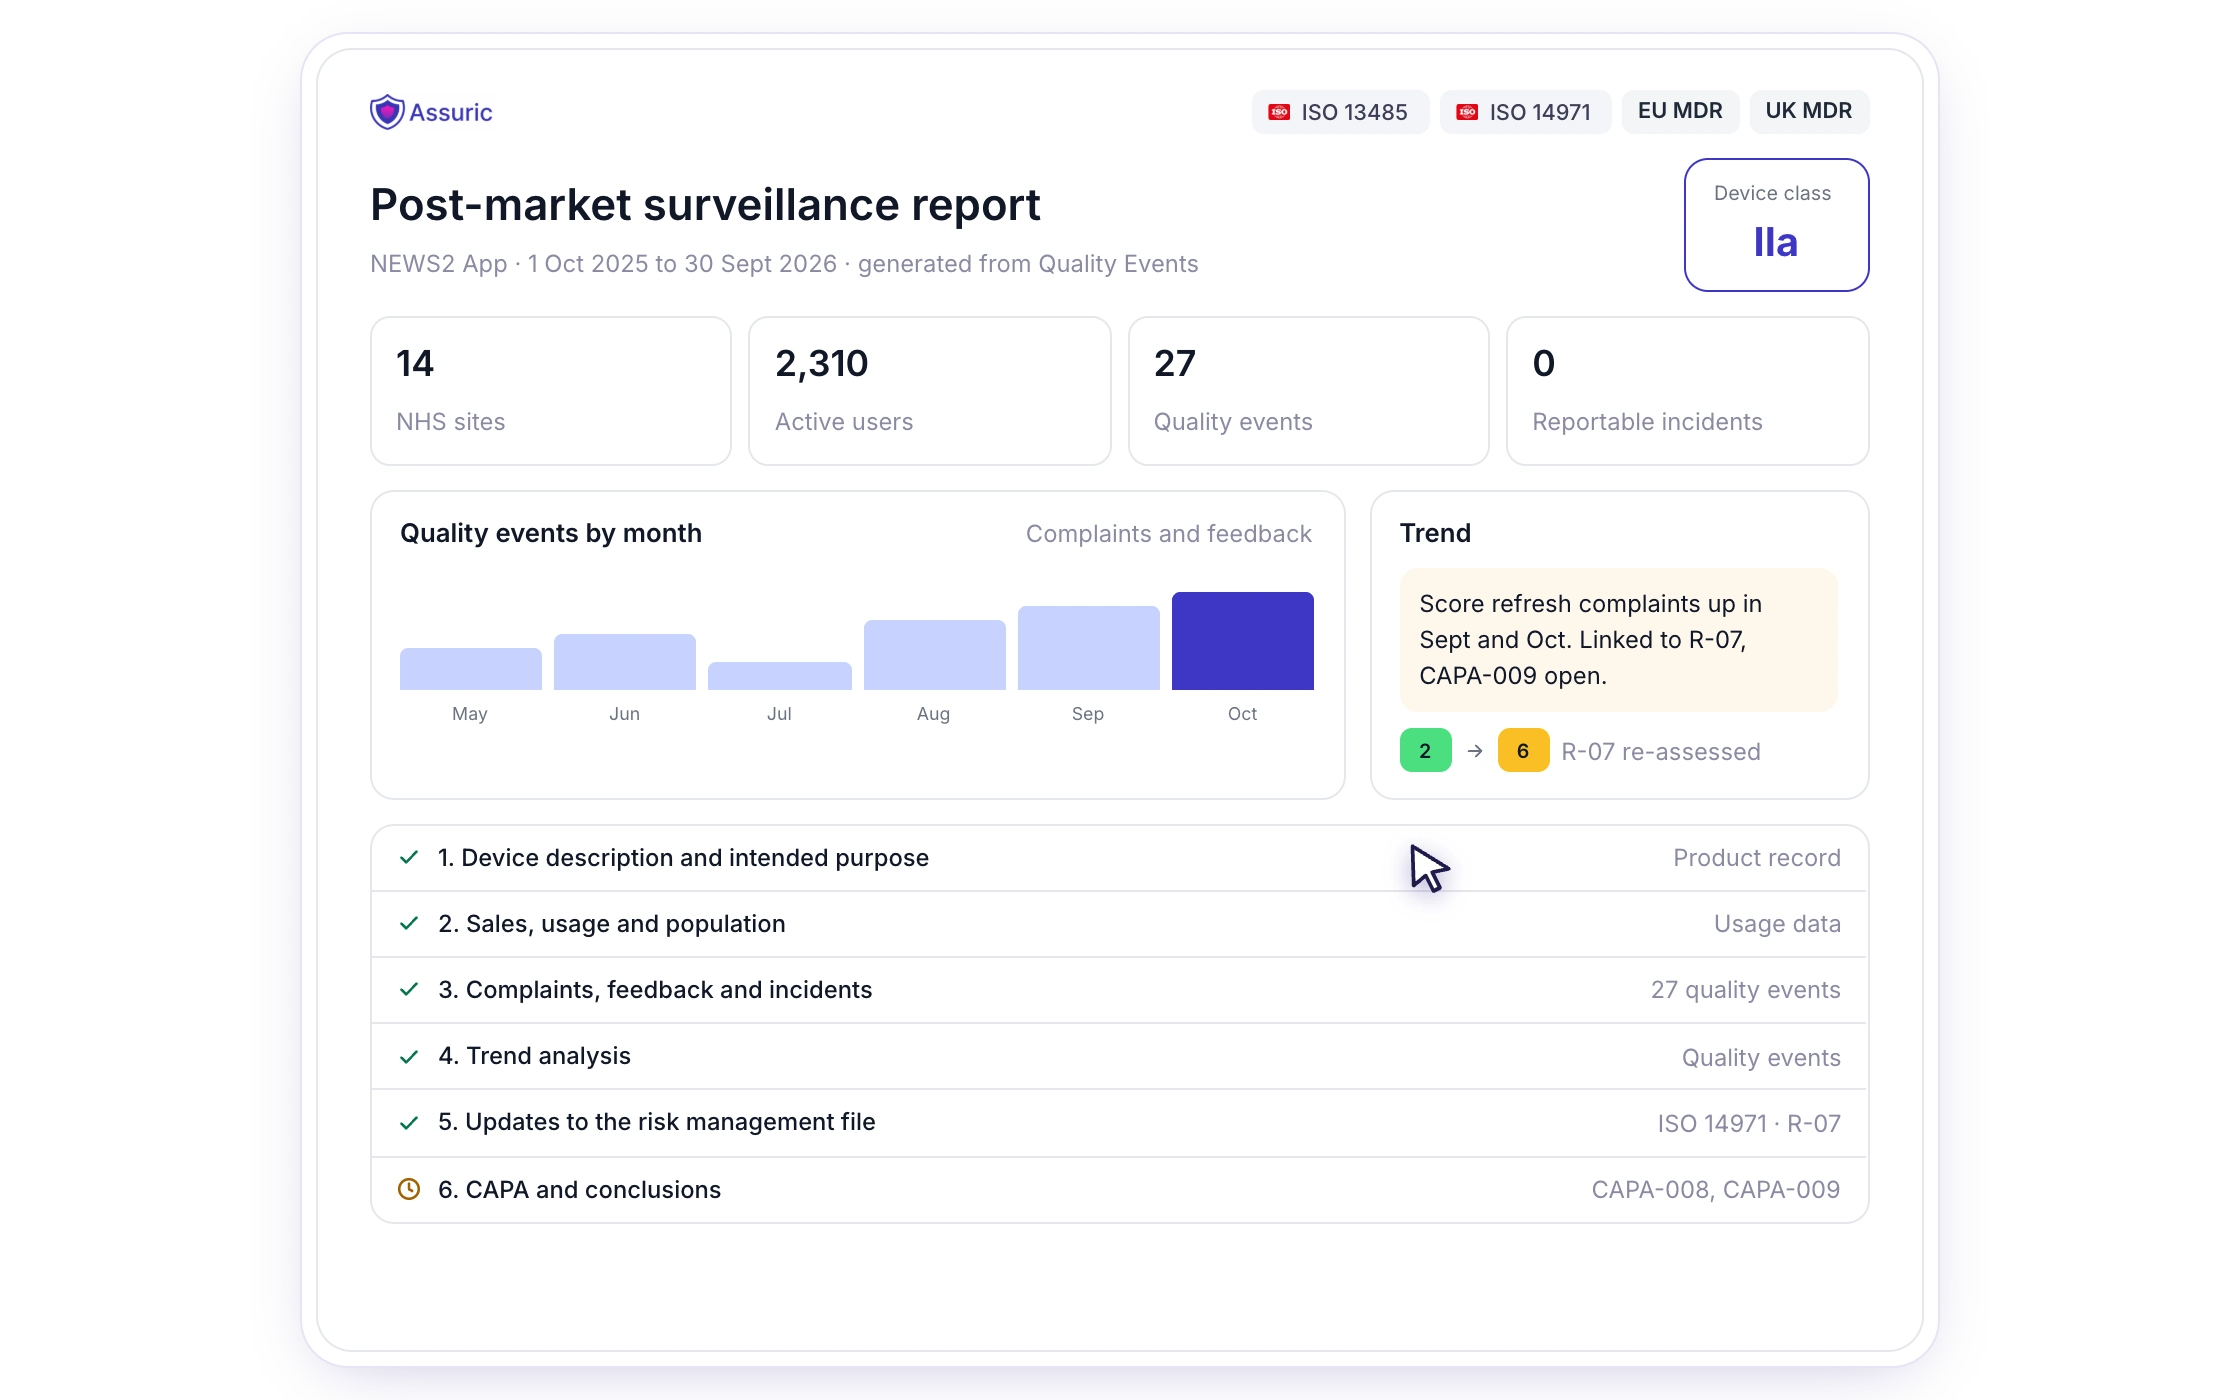Image resolution: width=2240 pixels, height=1400 pixels.
Task: Click the checkmark beside Complaints, feedback and incidents
Action: tap(409, 989)
